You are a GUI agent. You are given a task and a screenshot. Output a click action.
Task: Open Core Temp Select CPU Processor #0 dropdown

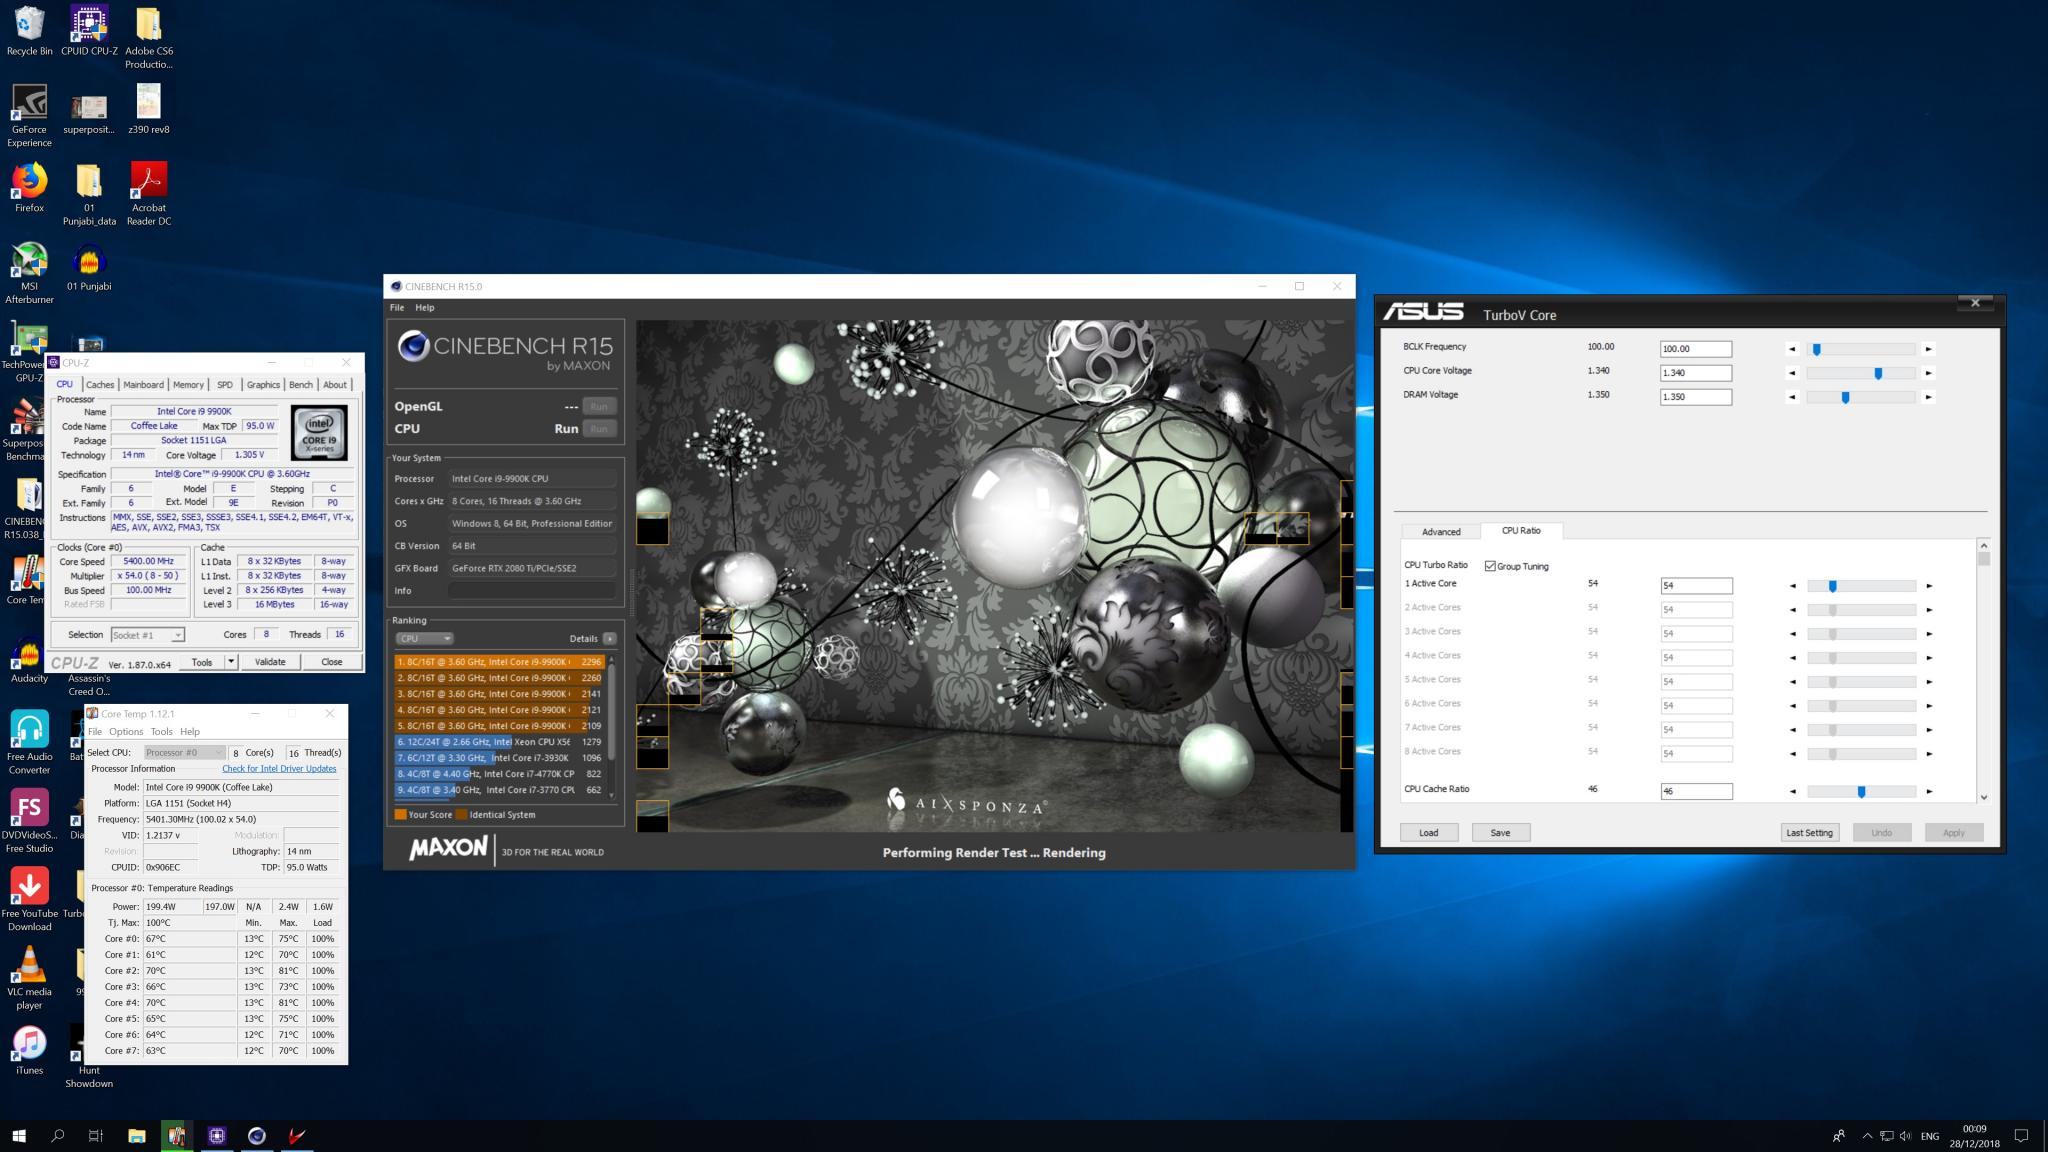click(x=184, y=752)
